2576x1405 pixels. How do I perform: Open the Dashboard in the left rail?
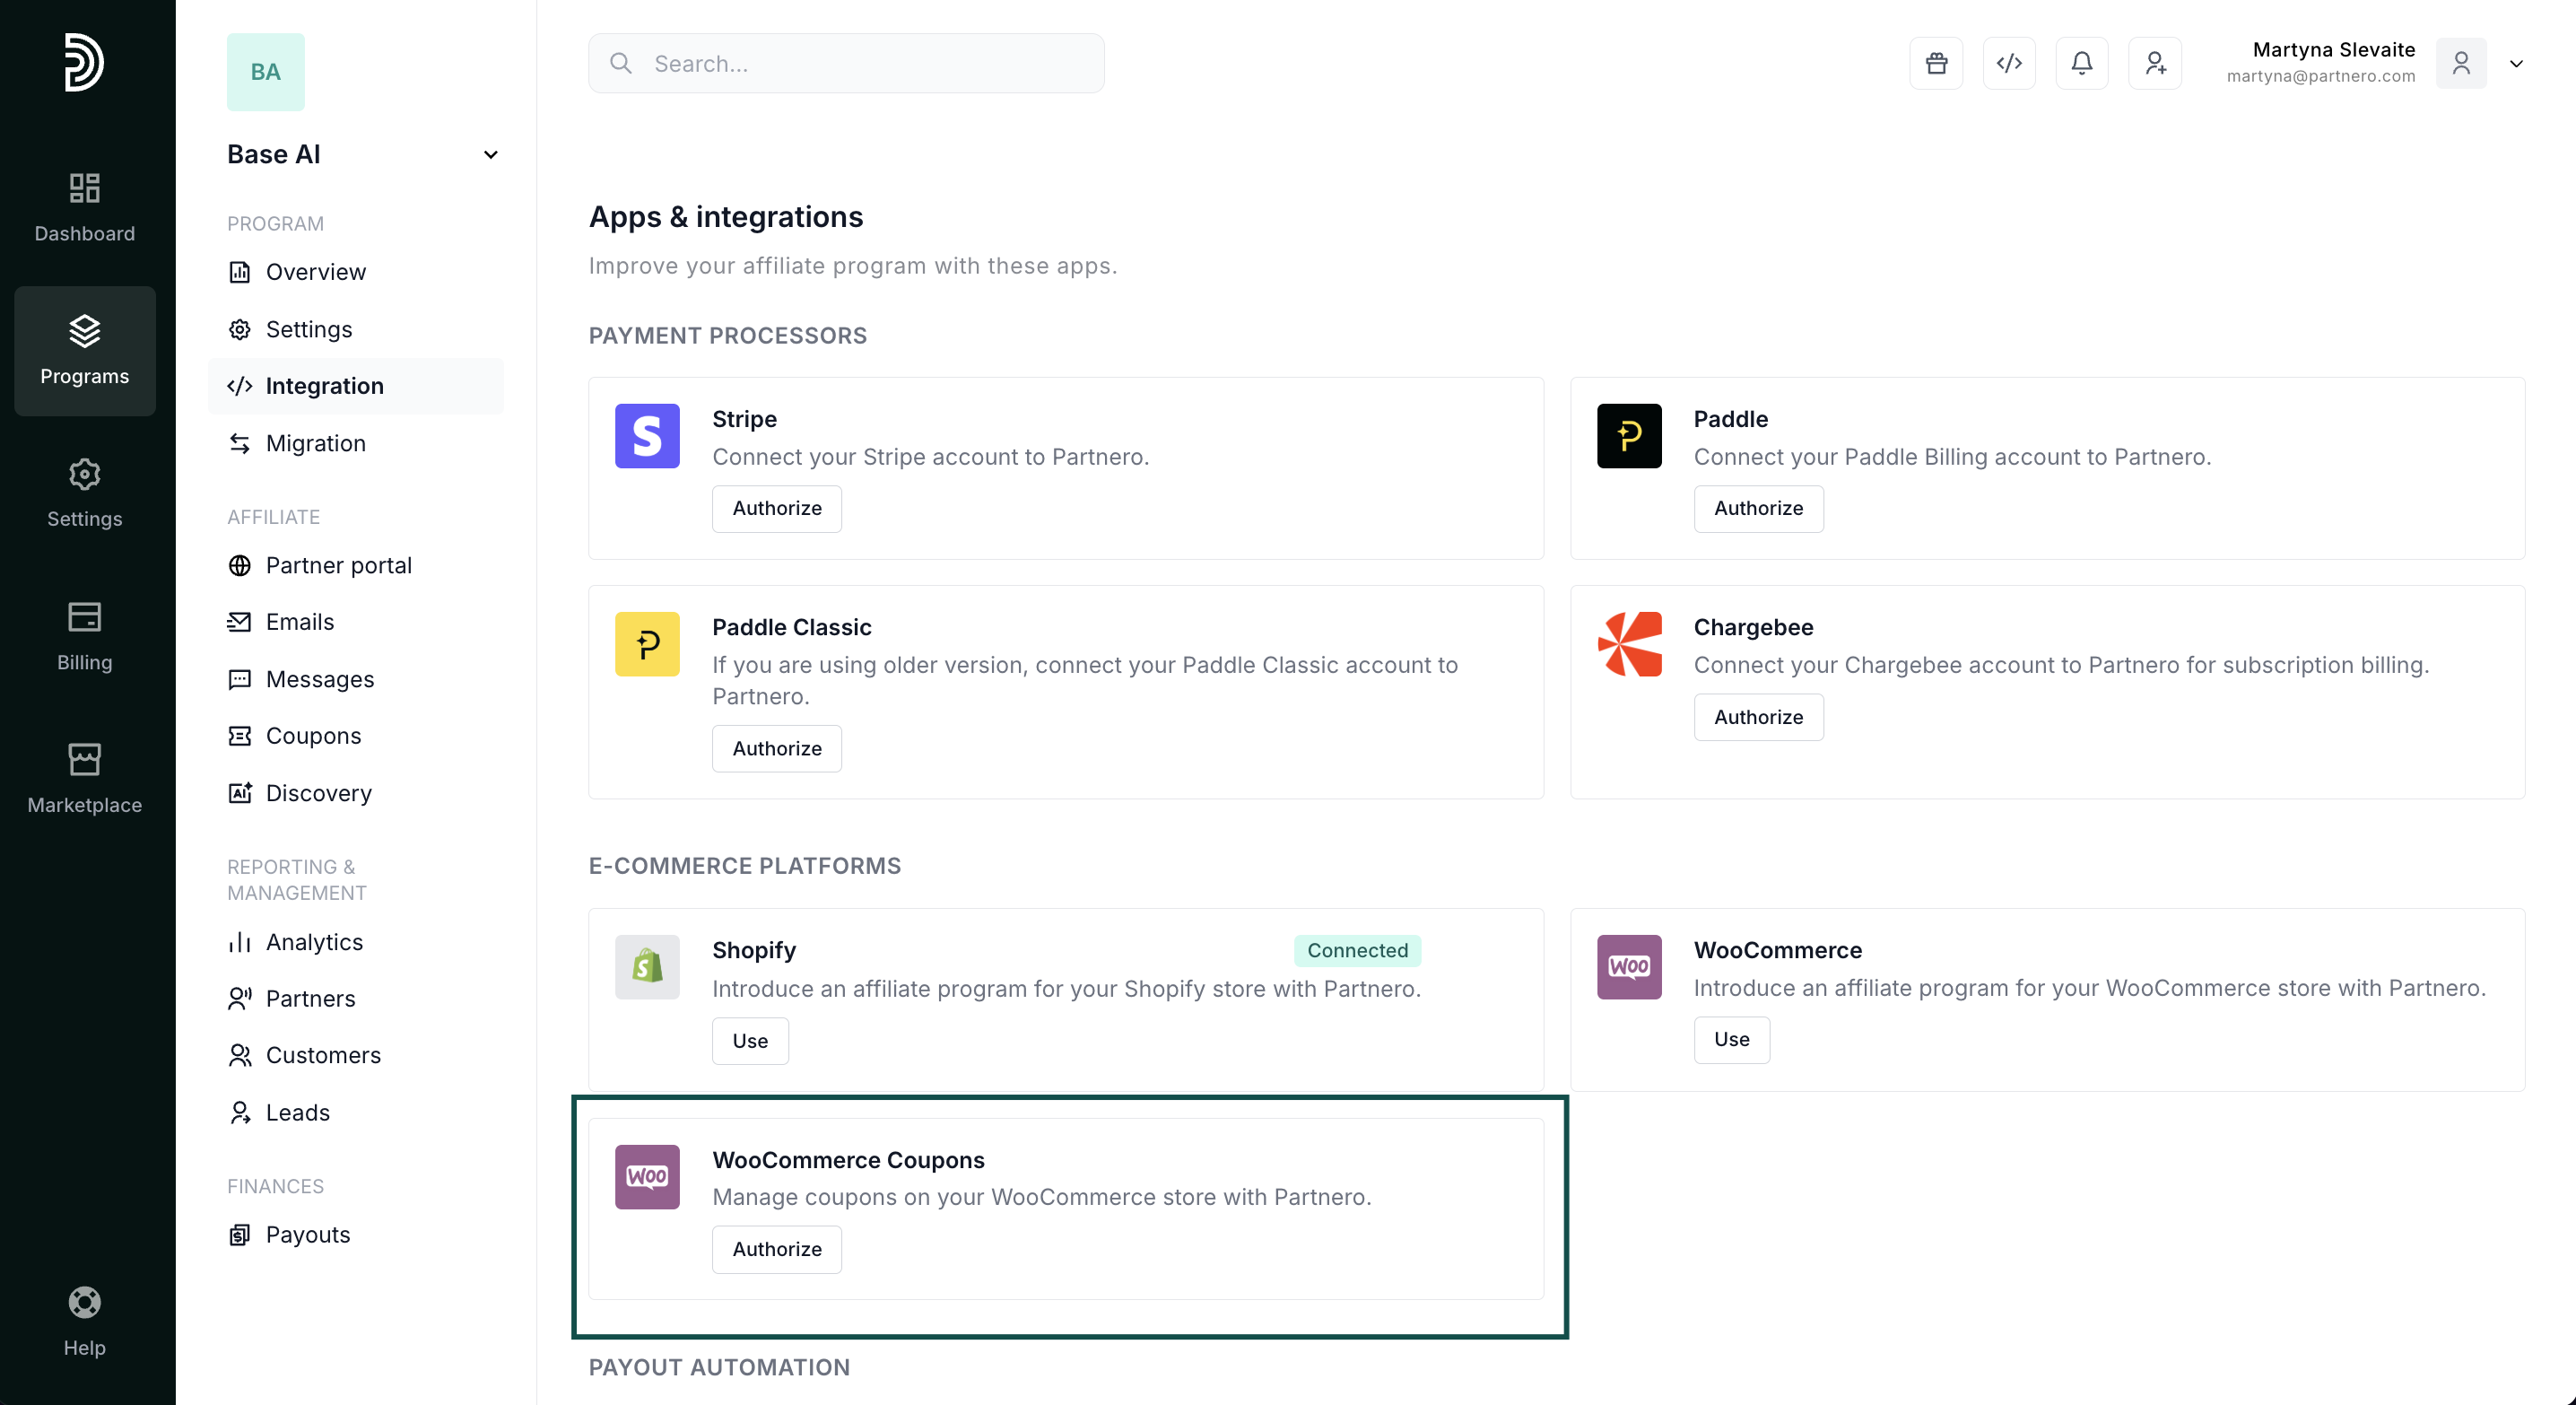(85, 207)
